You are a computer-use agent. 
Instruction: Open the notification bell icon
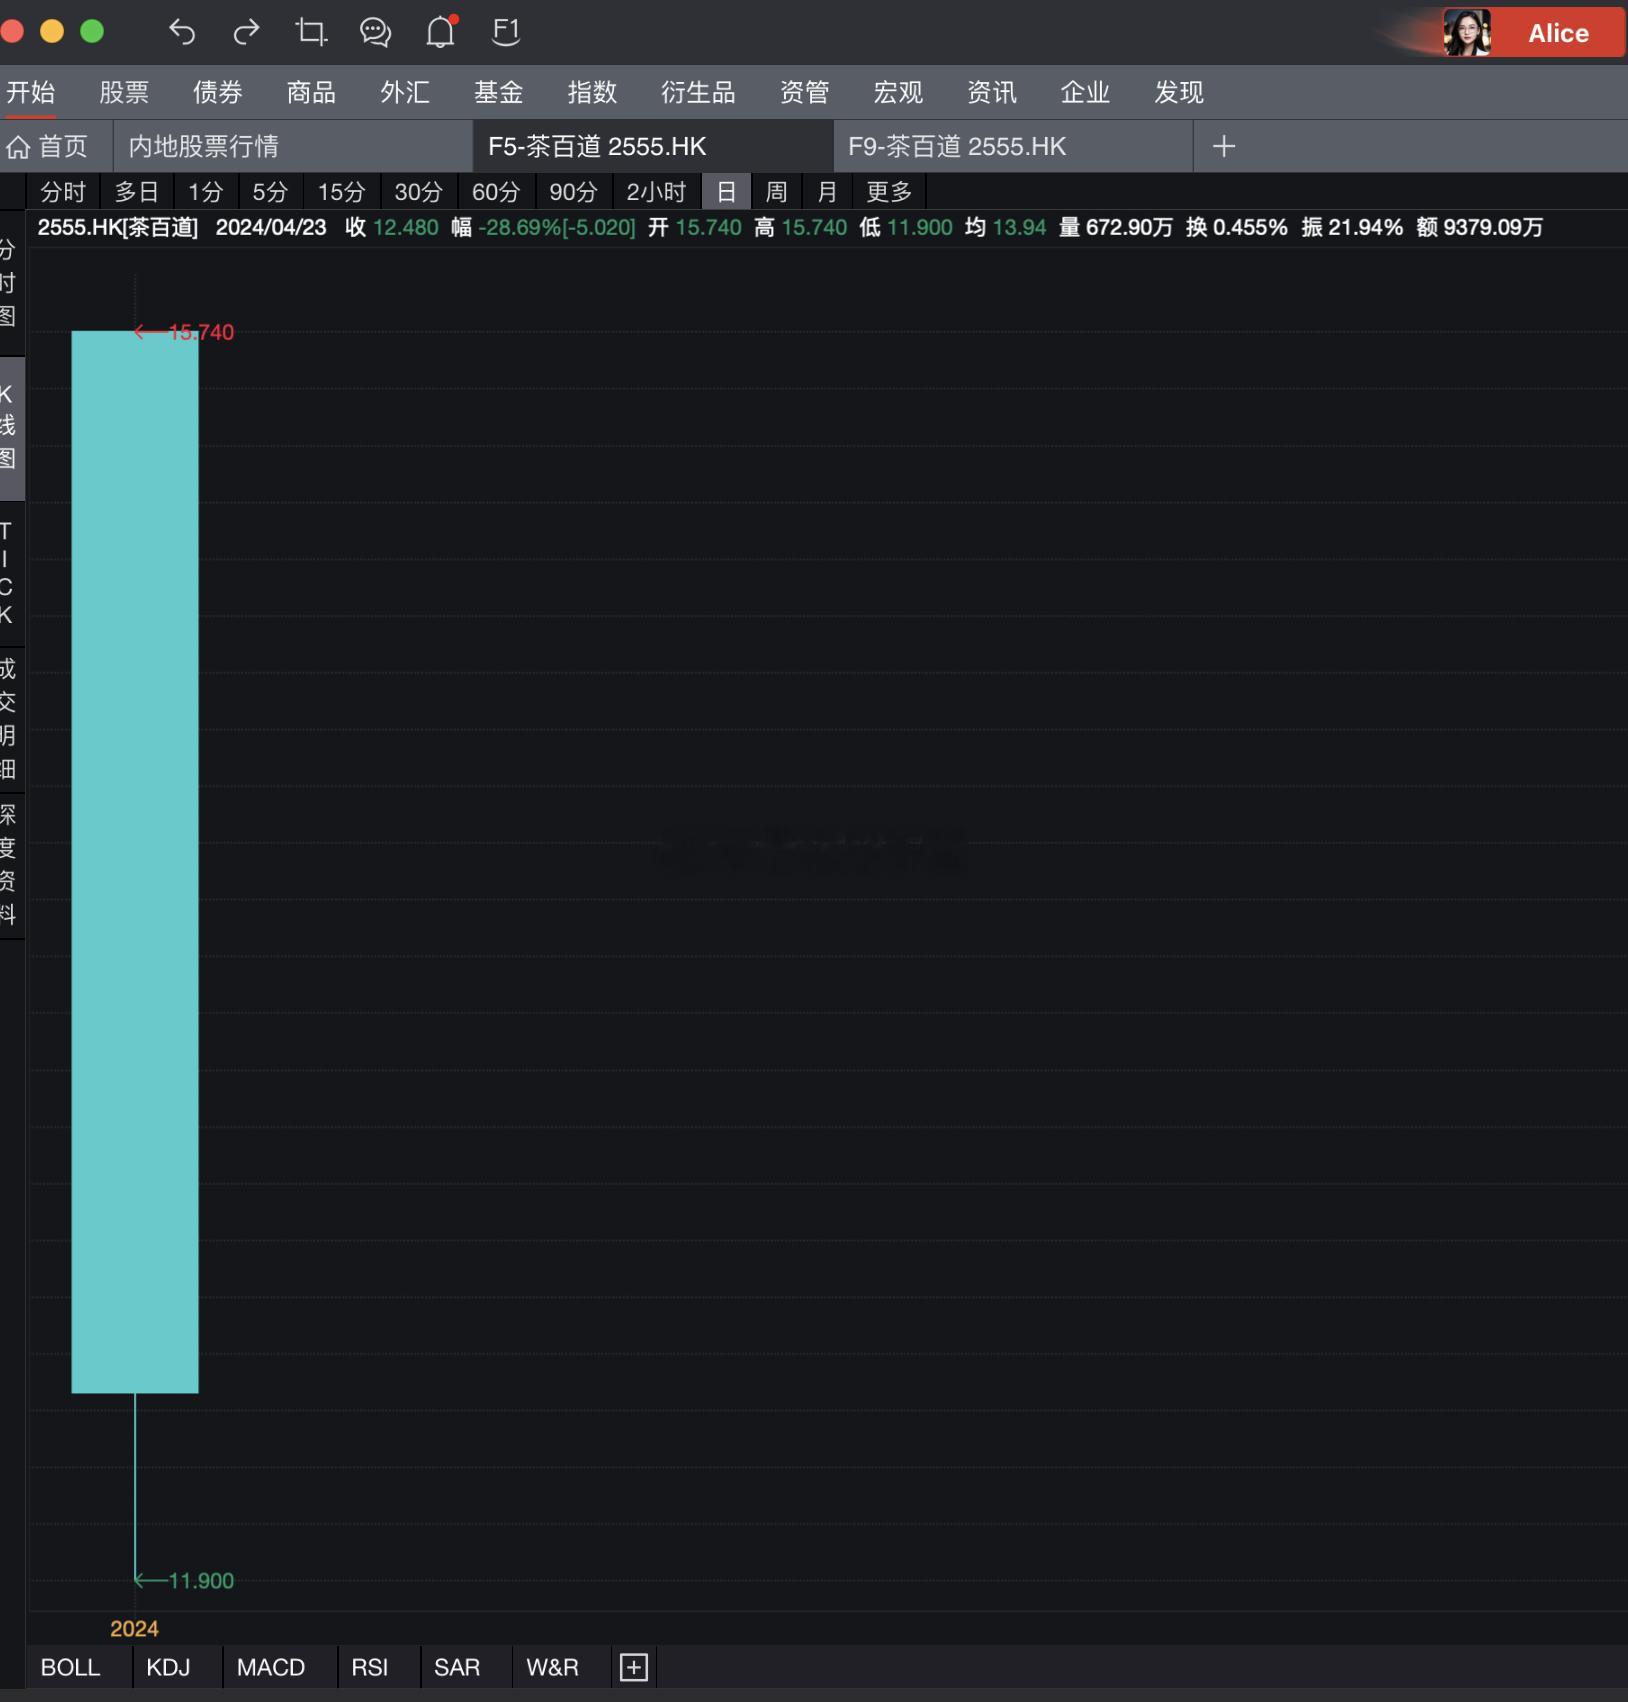click(440, 32)
